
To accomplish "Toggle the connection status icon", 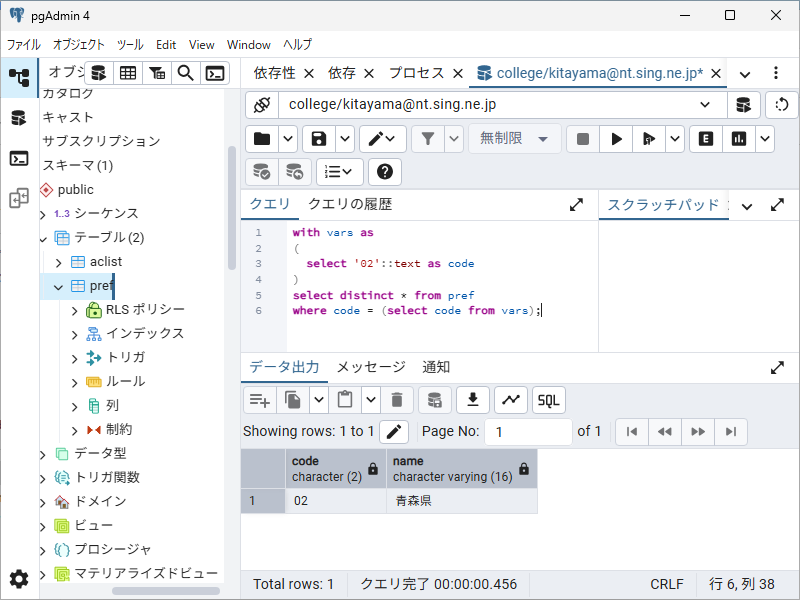I will click(262, 105).
